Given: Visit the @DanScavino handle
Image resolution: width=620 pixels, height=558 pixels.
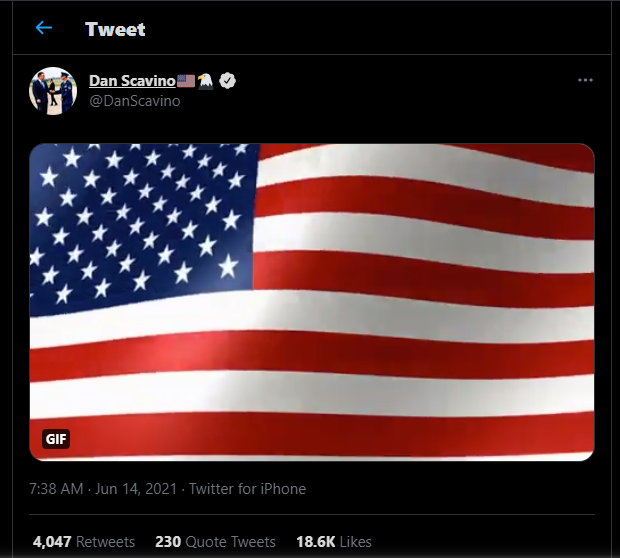Looking at the screenshot, I should point(135,101).
